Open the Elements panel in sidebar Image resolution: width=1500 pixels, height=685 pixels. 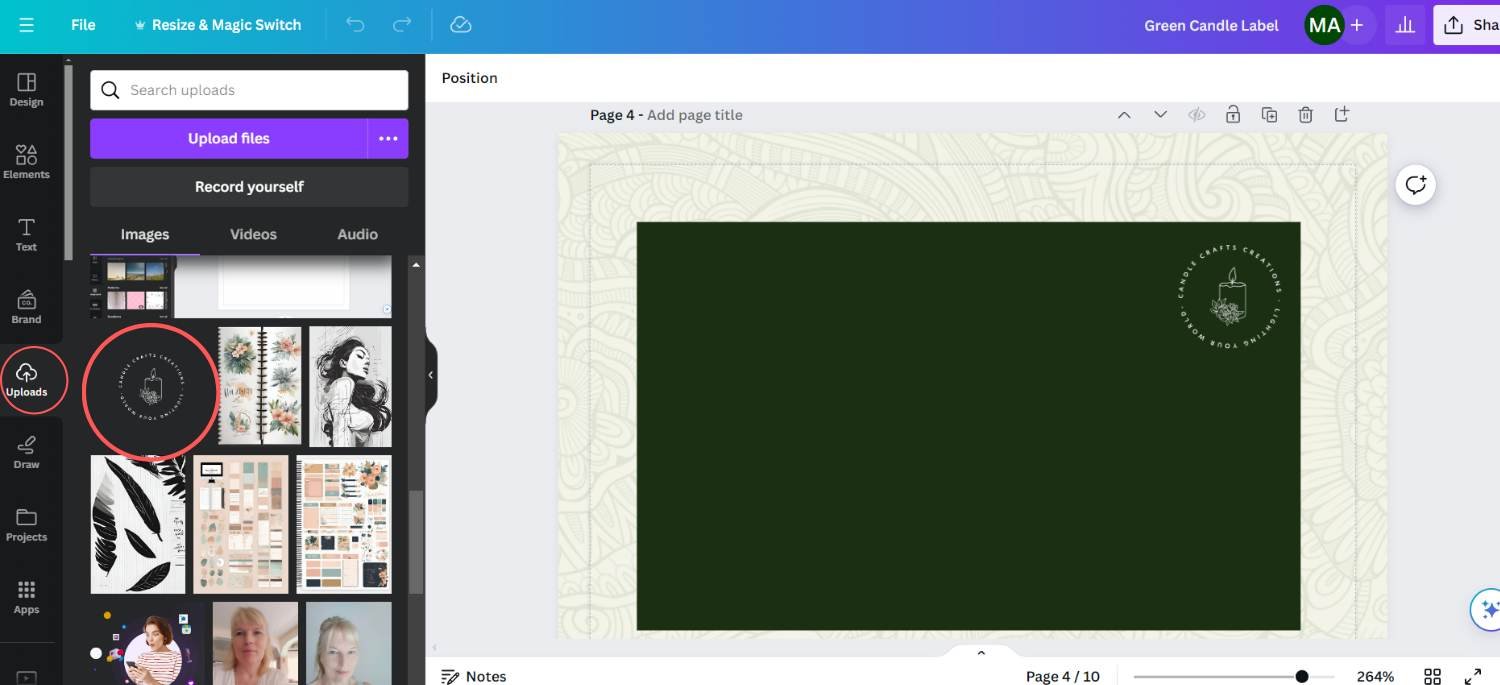(26, 160)
